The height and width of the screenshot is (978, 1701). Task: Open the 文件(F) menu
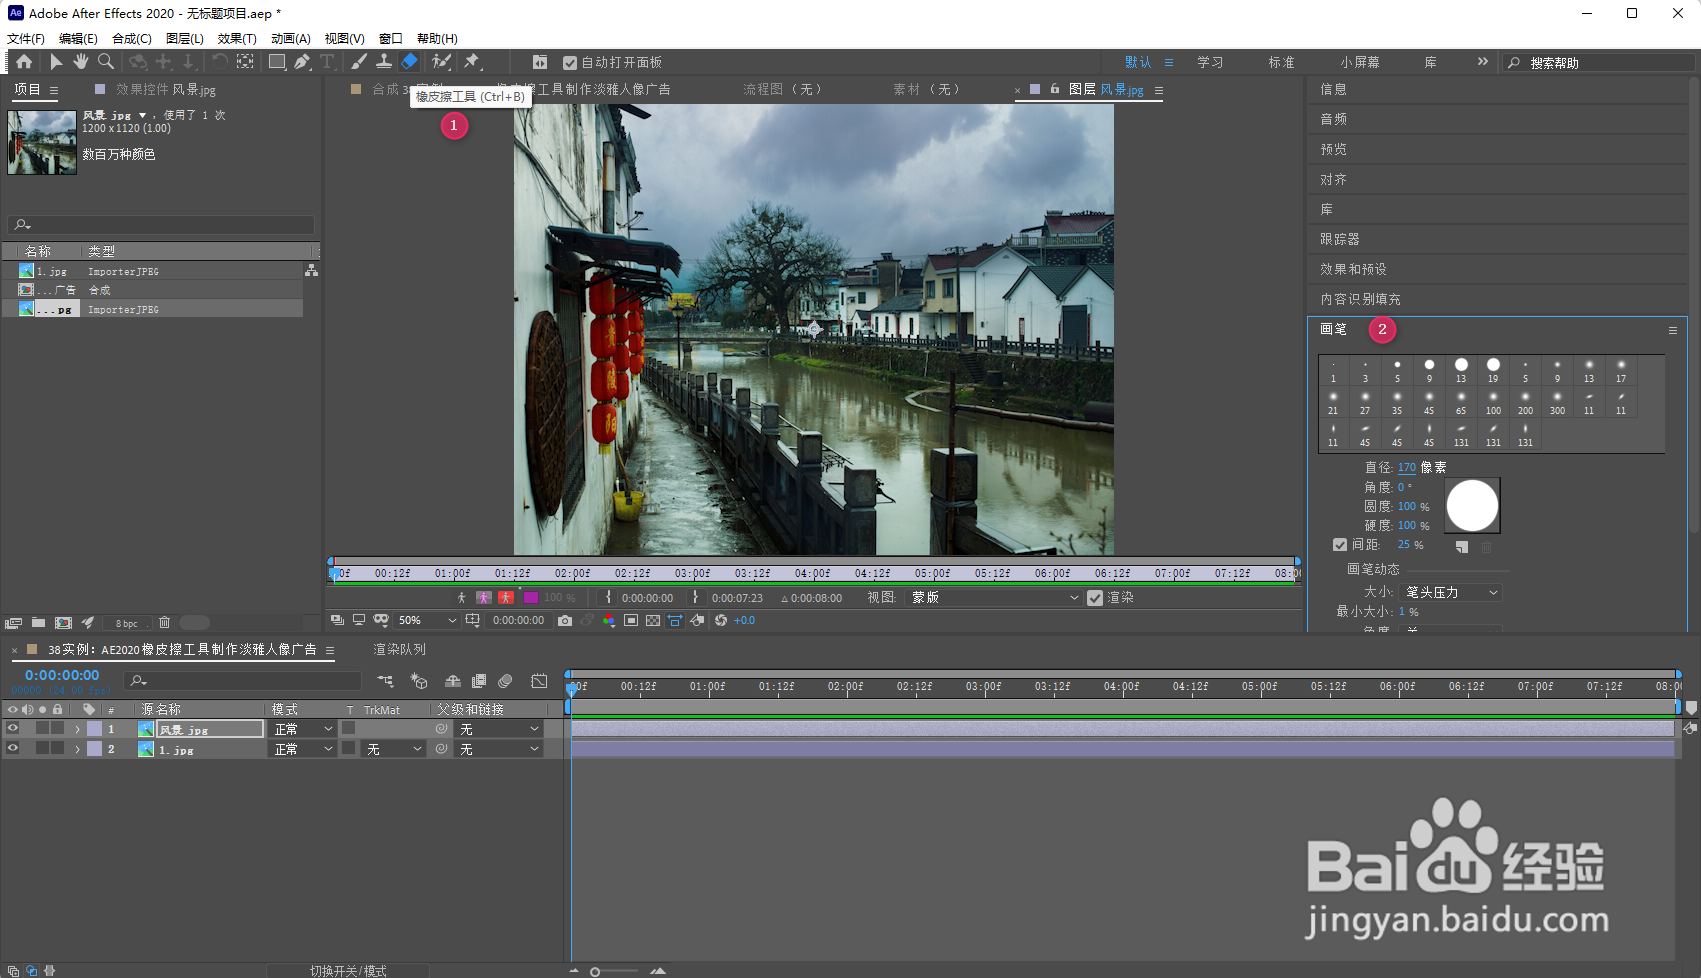26,39
